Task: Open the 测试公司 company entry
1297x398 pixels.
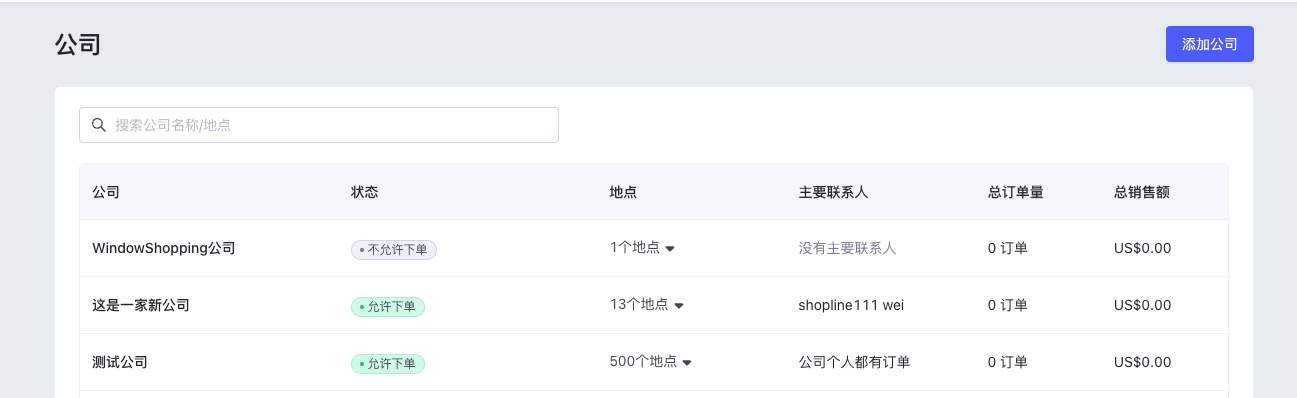Action: point(120,362)
